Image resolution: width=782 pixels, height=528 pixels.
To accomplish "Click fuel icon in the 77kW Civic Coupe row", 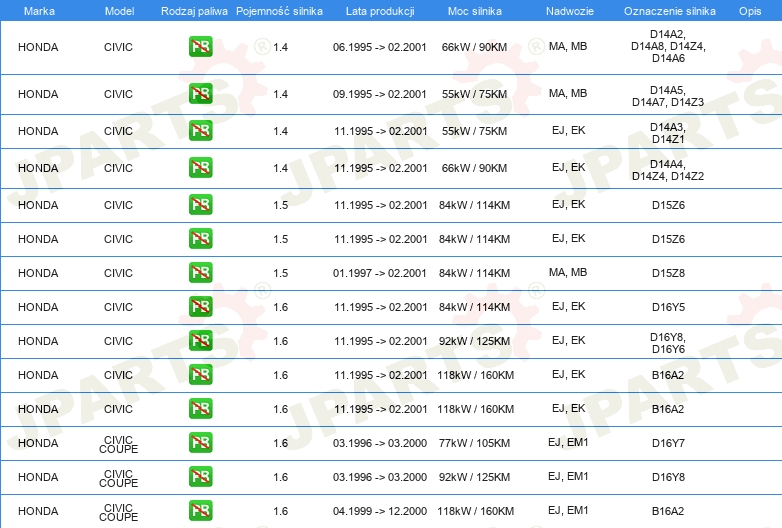I will (x=200, y=443).
